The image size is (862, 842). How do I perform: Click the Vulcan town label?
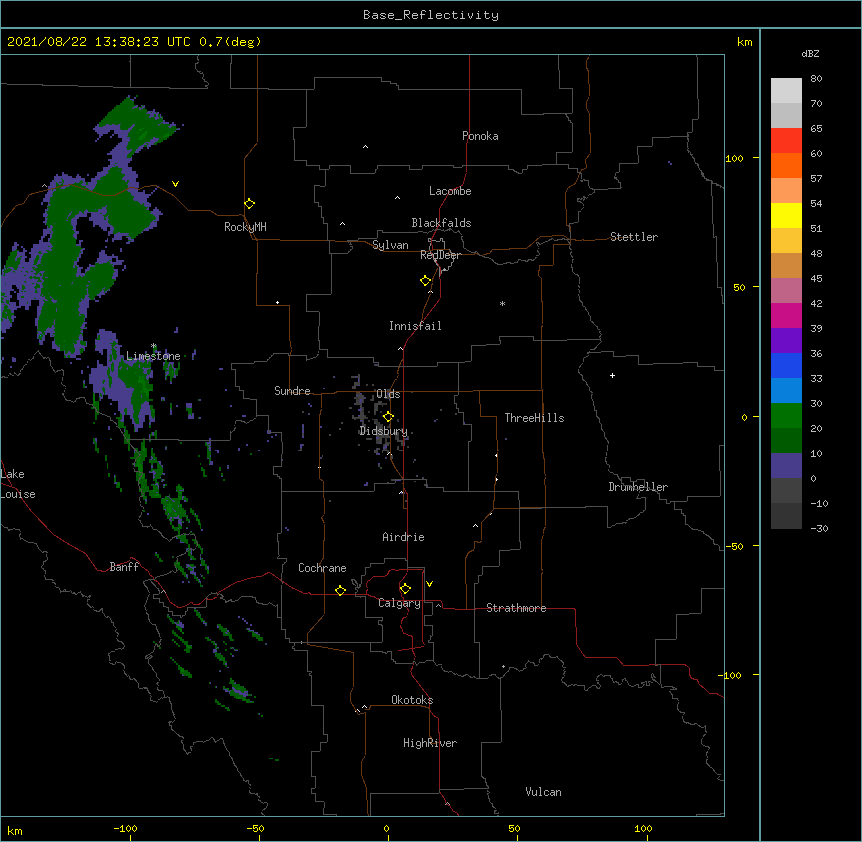point(543,792)
